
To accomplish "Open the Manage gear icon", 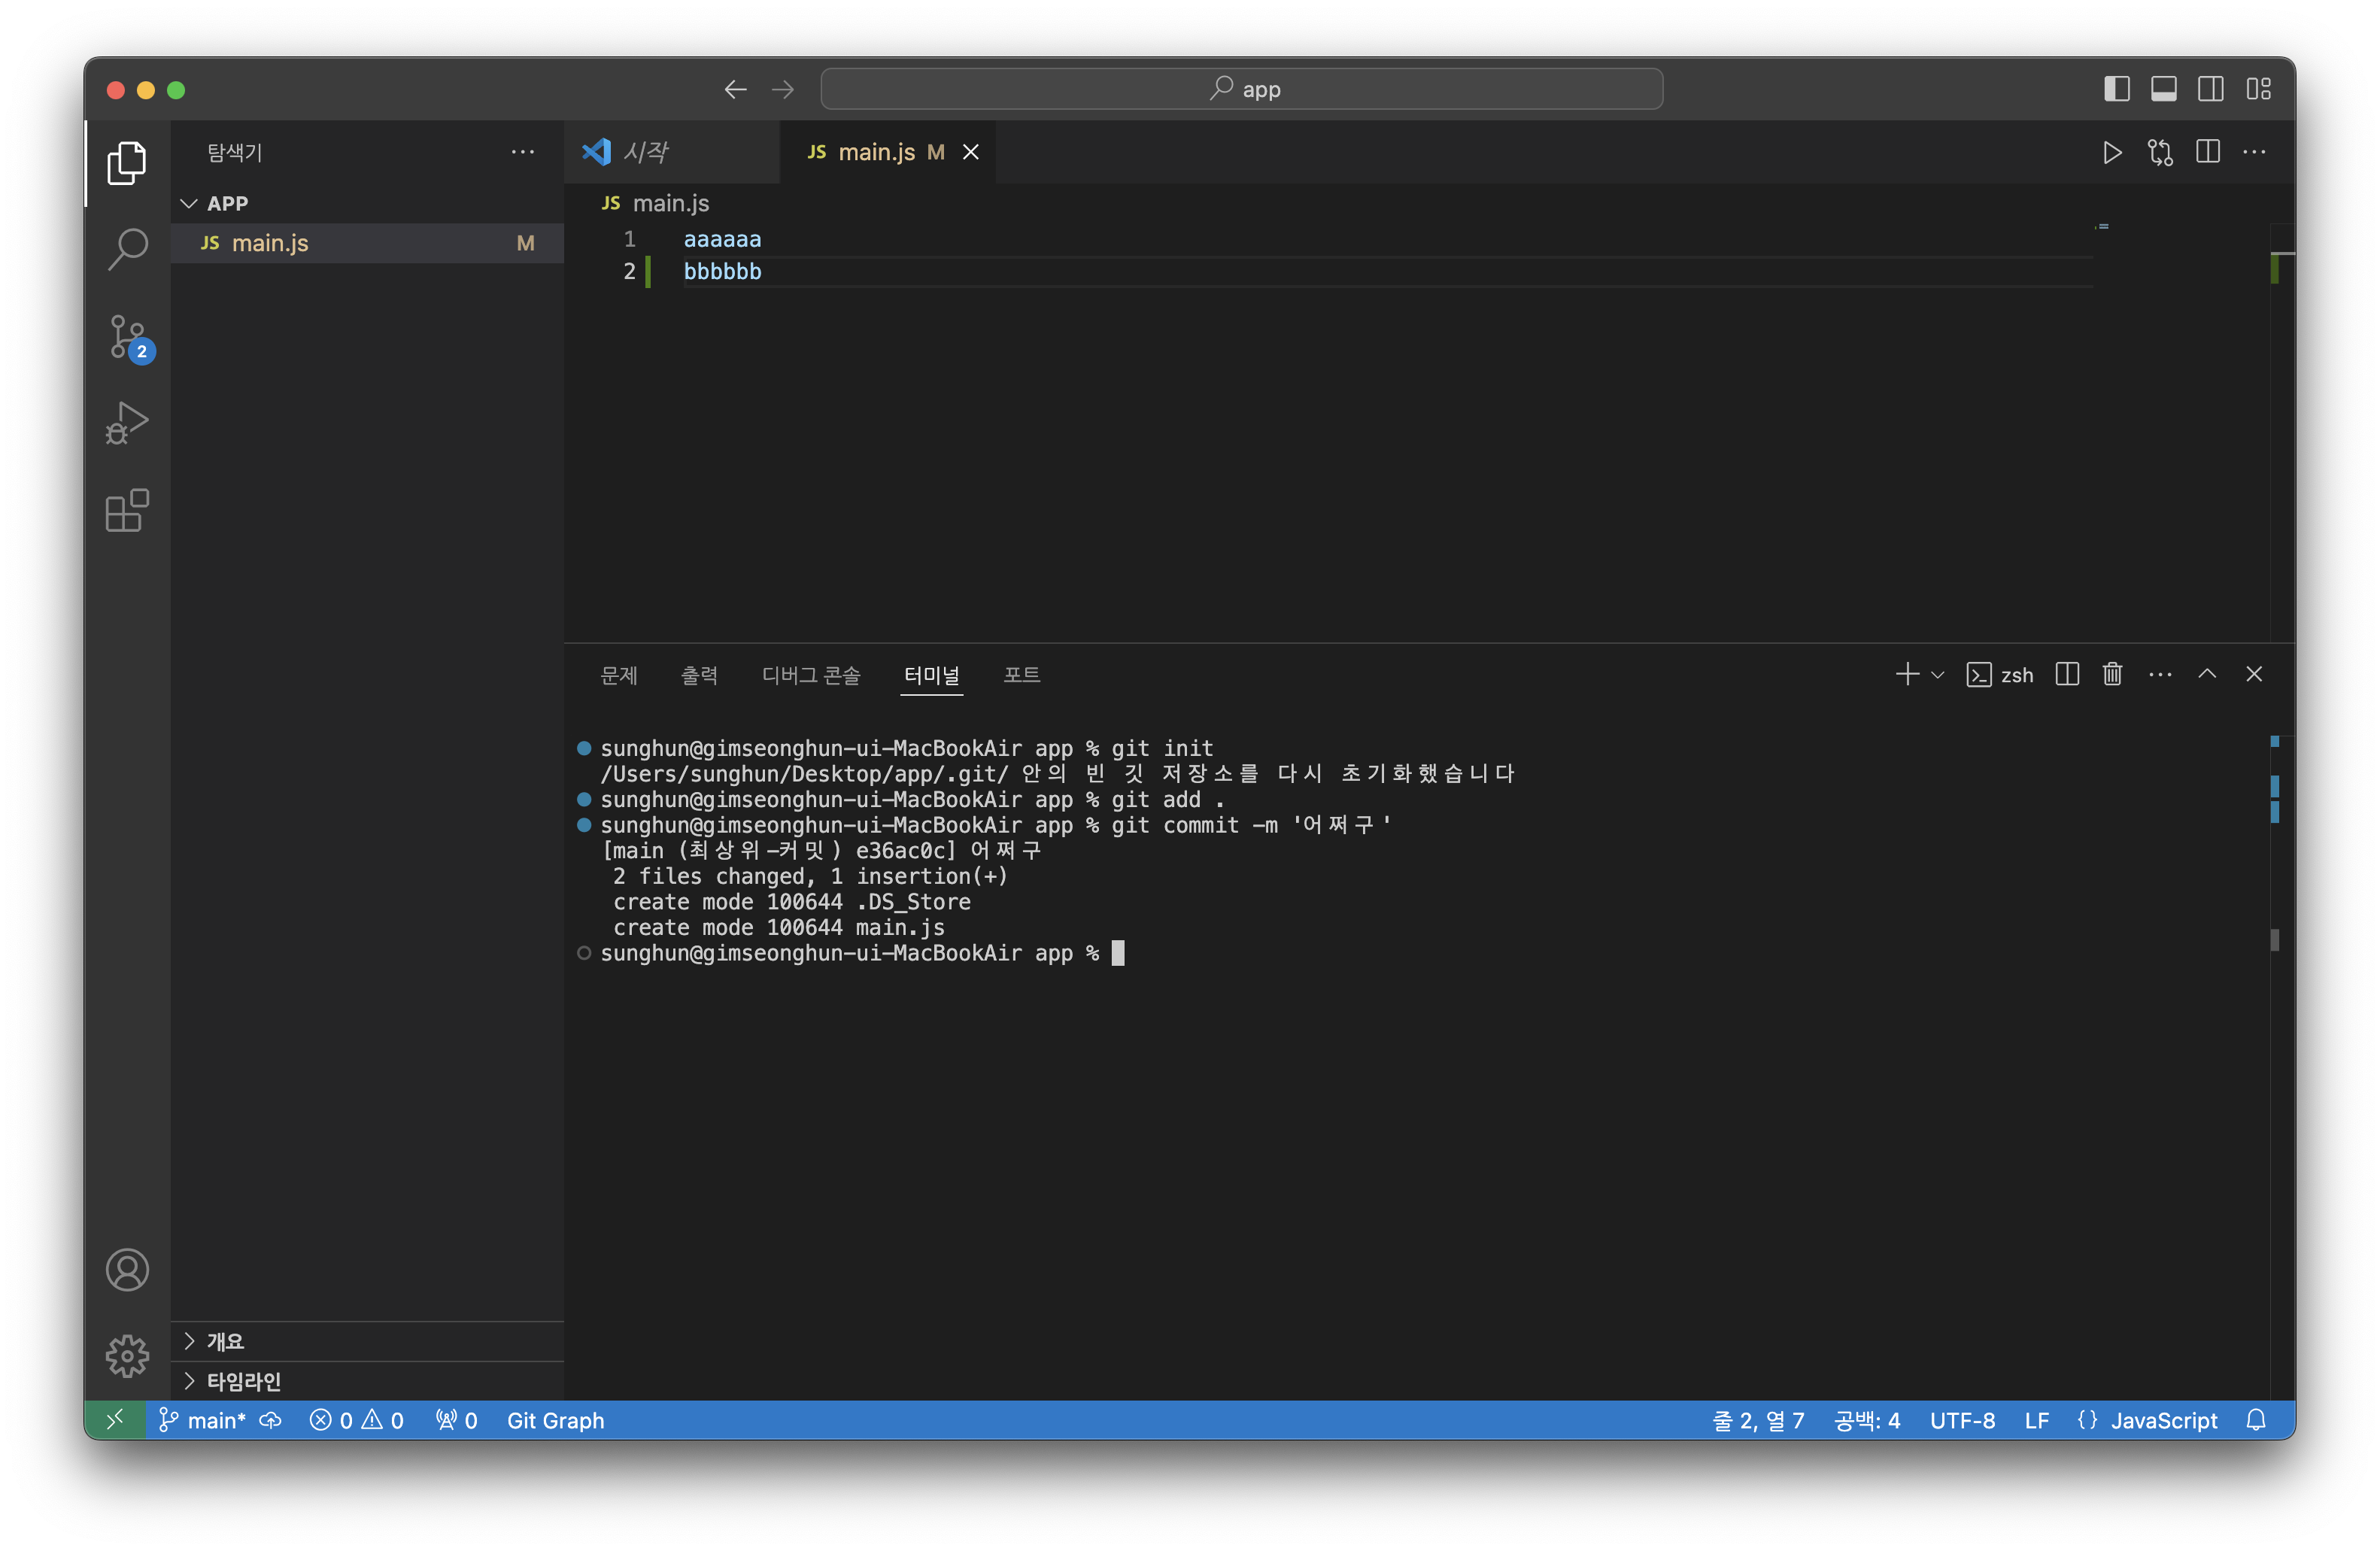I will [127, 1356].
